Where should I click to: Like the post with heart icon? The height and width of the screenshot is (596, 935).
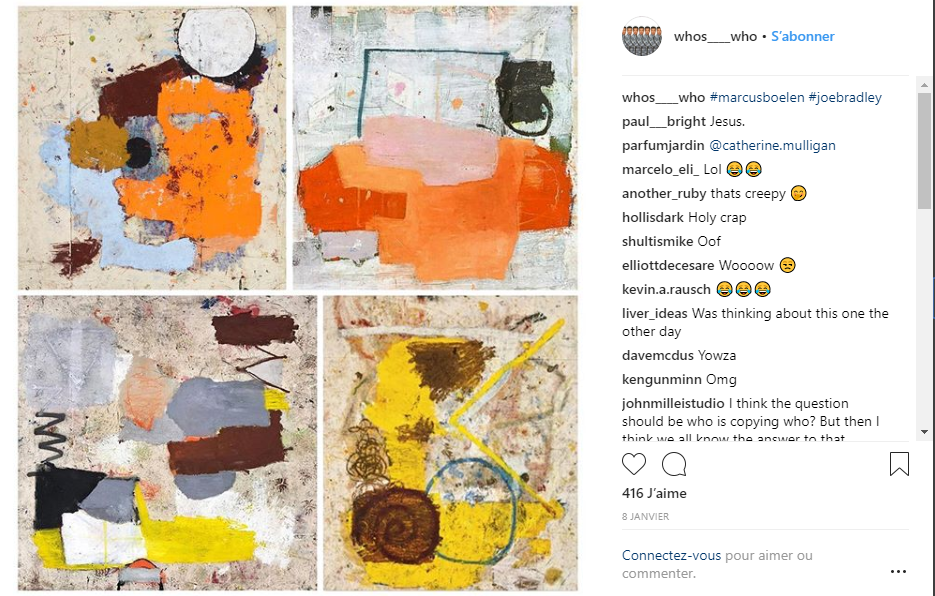click(x=633, y=464)
